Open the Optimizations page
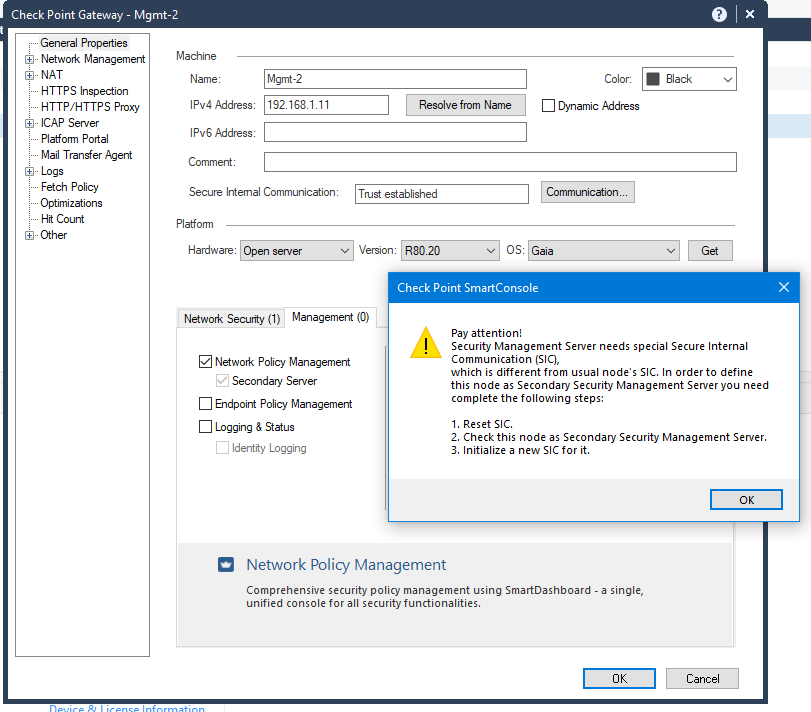The height and width of the screenshot is (712, 811). click(71, 203)
